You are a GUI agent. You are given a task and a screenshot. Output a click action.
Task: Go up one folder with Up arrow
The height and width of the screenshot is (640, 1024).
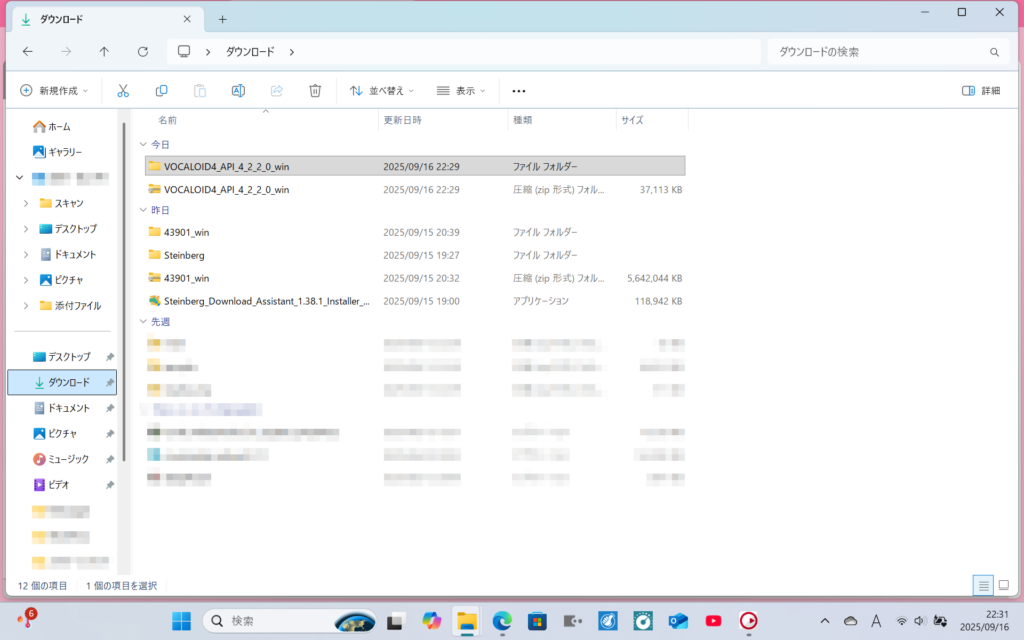pyautogui.click(x=104, y=52)
